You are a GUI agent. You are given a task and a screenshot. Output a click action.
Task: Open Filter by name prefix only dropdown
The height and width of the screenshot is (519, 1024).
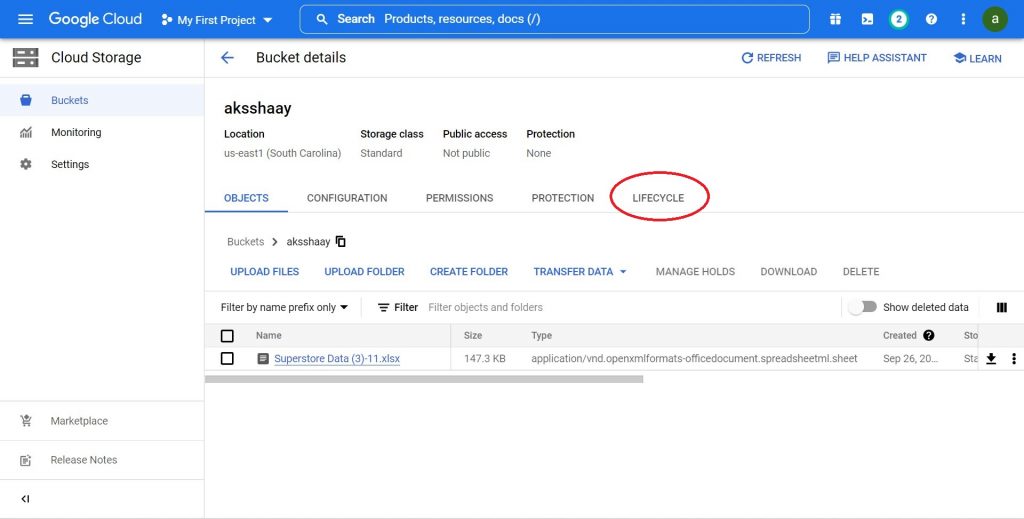click(x=284, y=307)
